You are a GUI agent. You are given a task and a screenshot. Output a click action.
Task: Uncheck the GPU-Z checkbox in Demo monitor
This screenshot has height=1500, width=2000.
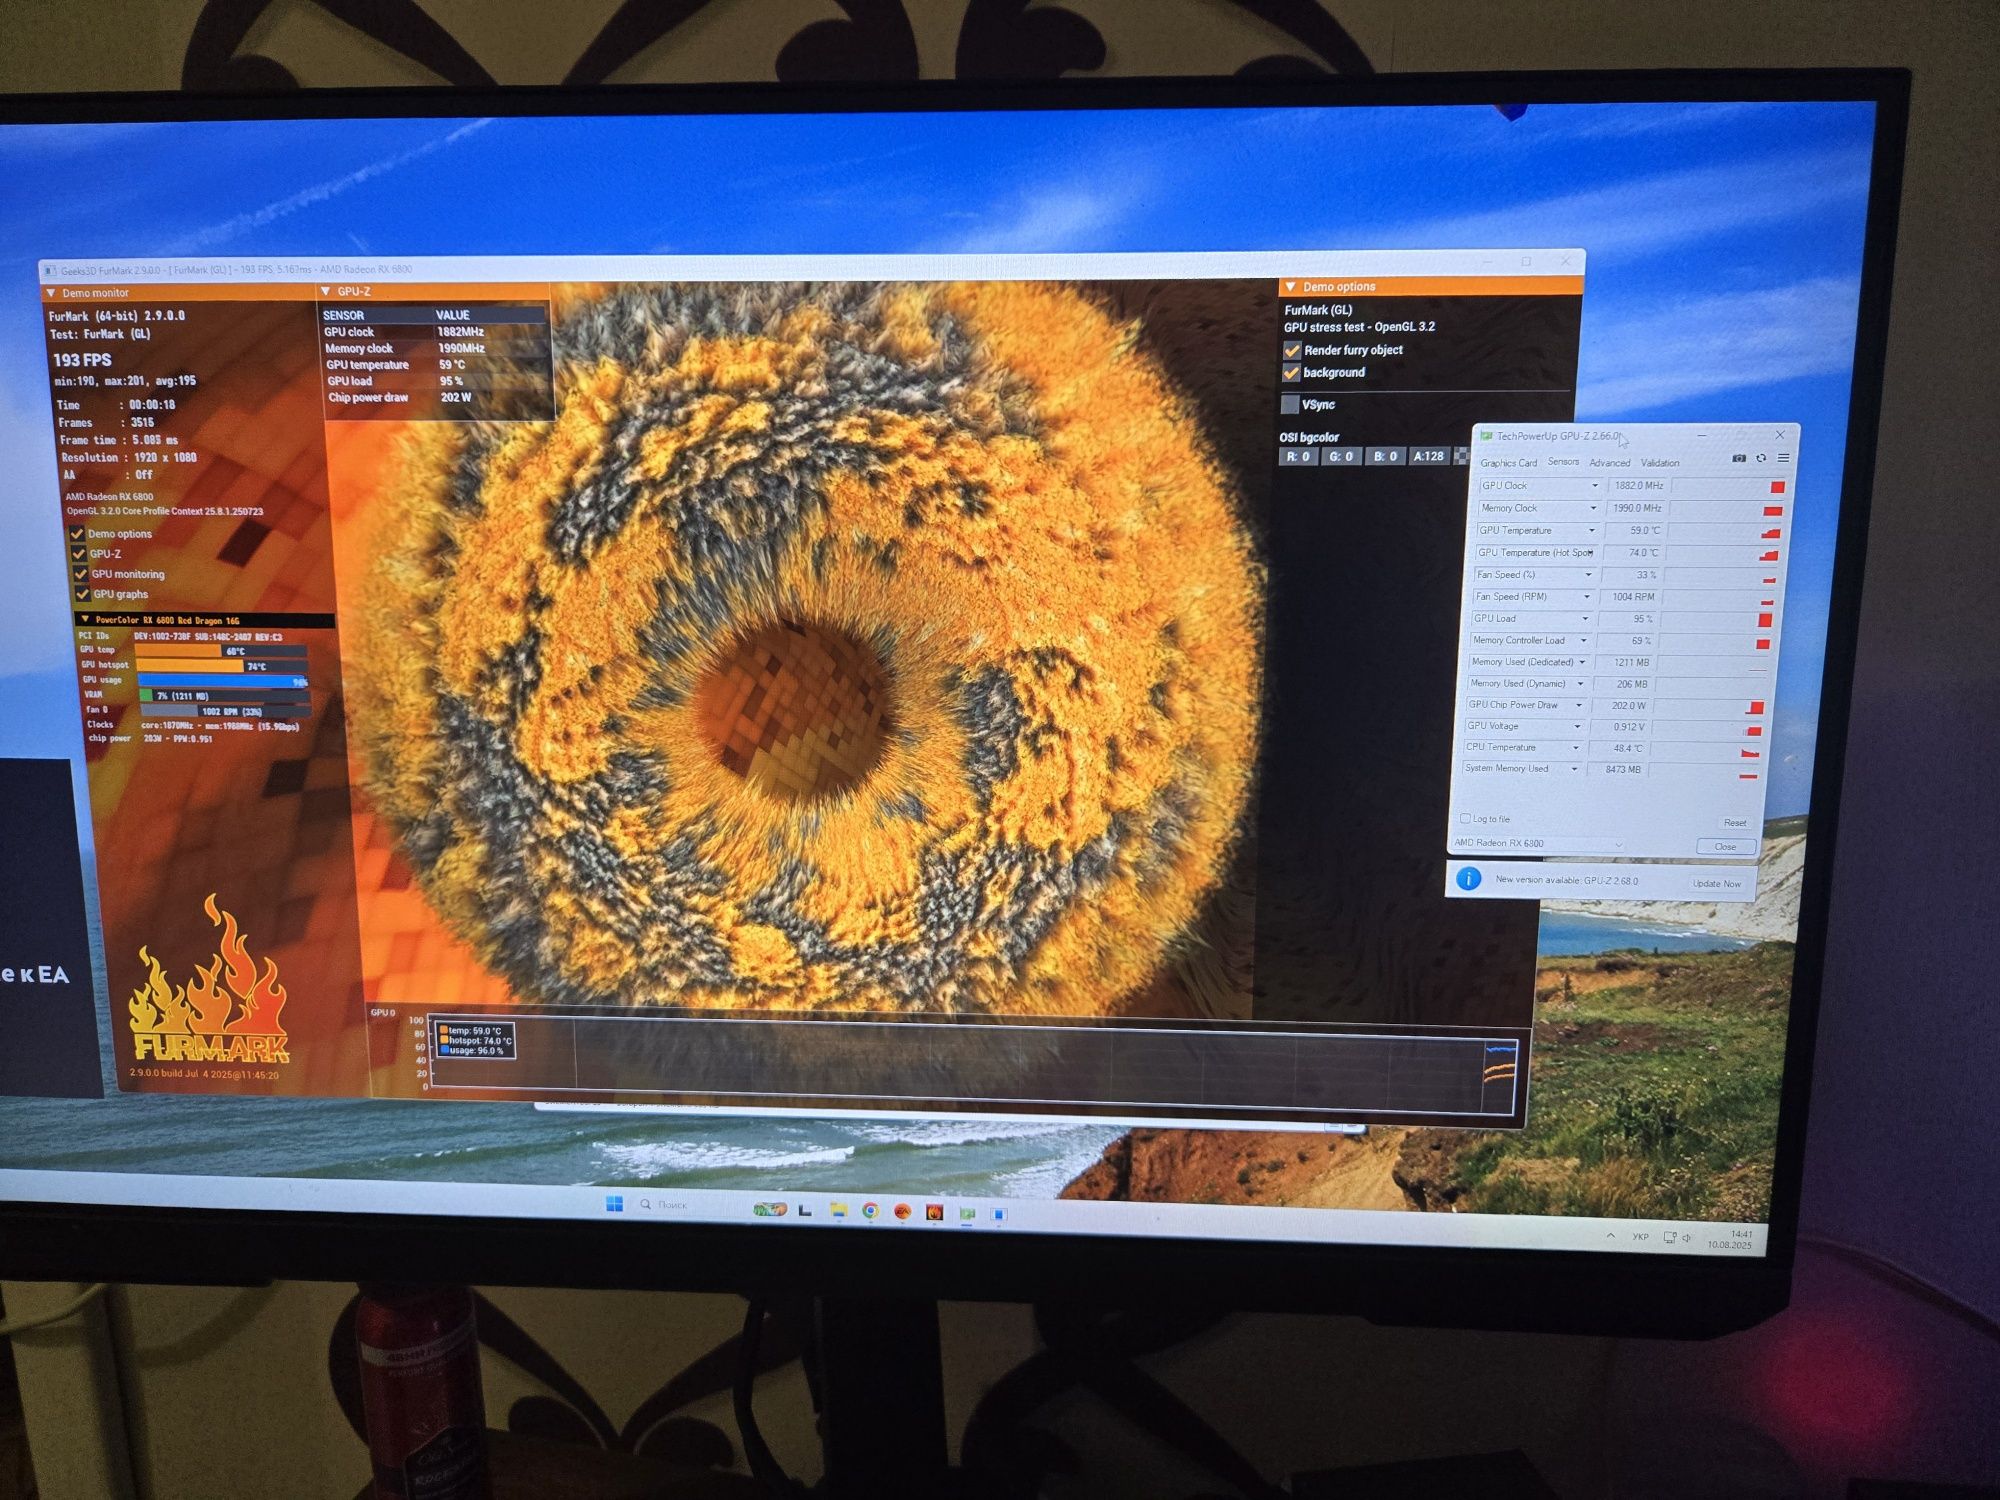pos(79,553)
